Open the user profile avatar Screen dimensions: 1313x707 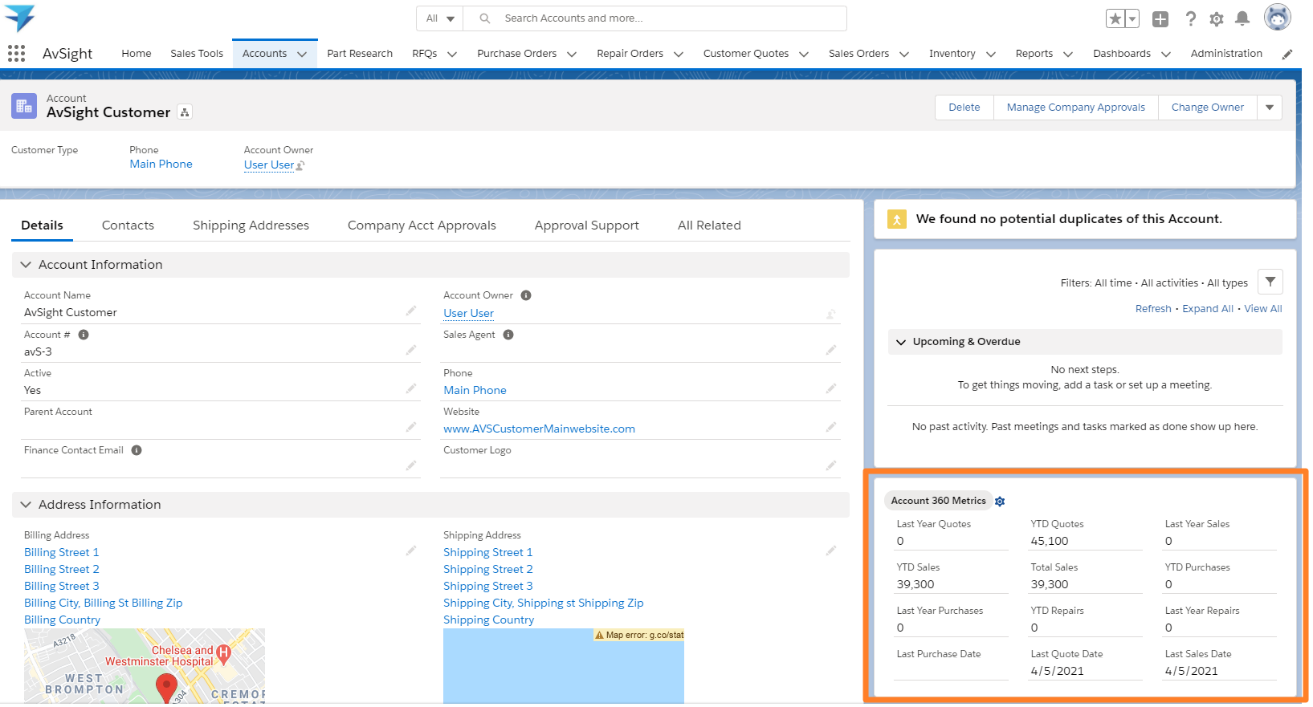coord(1277,18)
